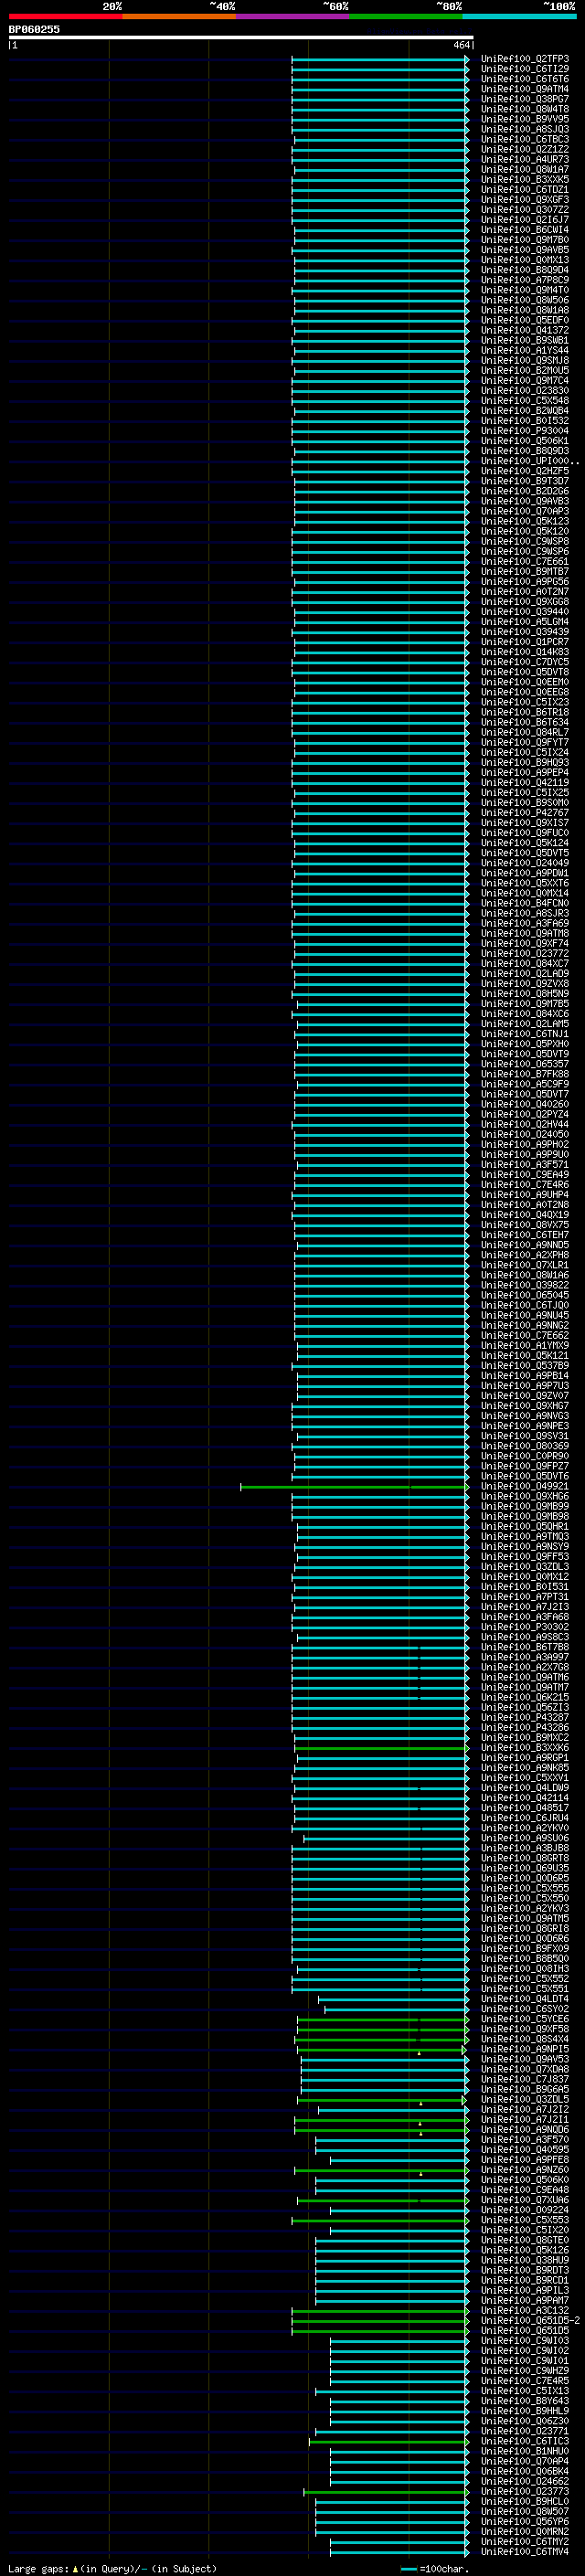Click the white query sequence bar
Image resolution: width=585 pixels, height=2576 pixels.
click(241, 37)
